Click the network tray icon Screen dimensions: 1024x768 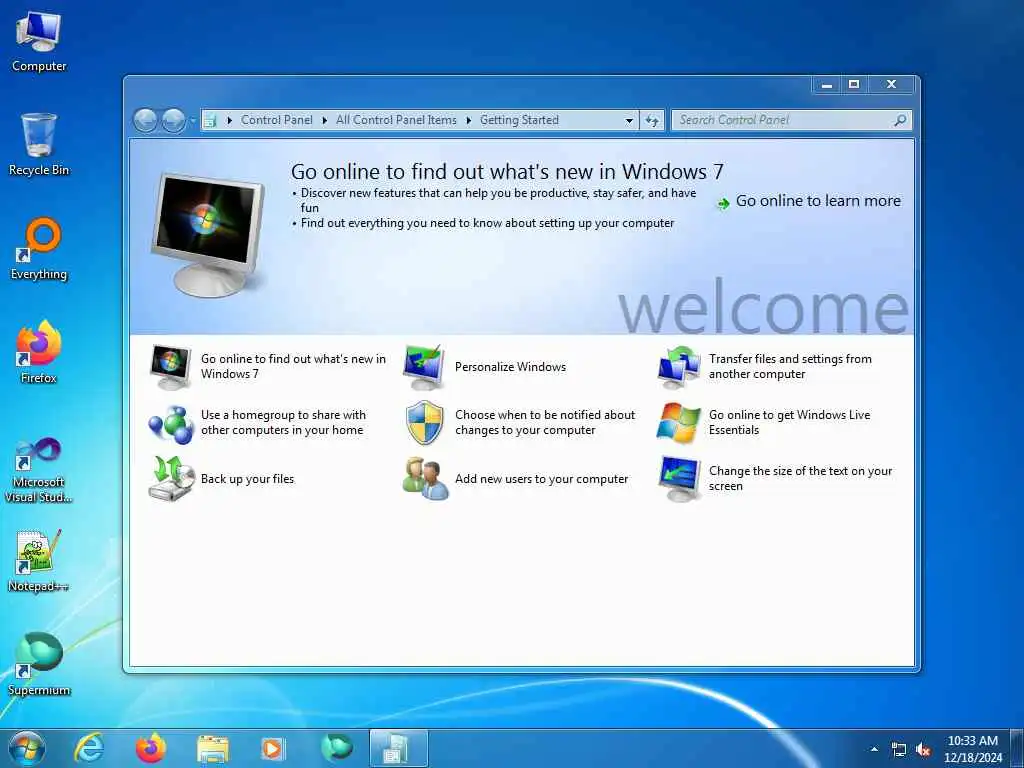point(899,750)
